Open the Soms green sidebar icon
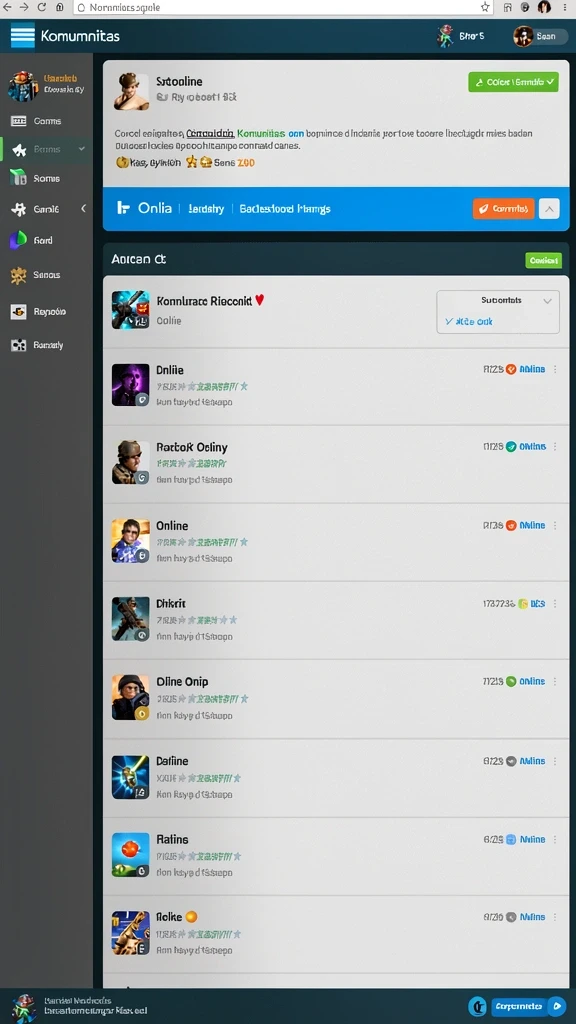 coord(18,178)
